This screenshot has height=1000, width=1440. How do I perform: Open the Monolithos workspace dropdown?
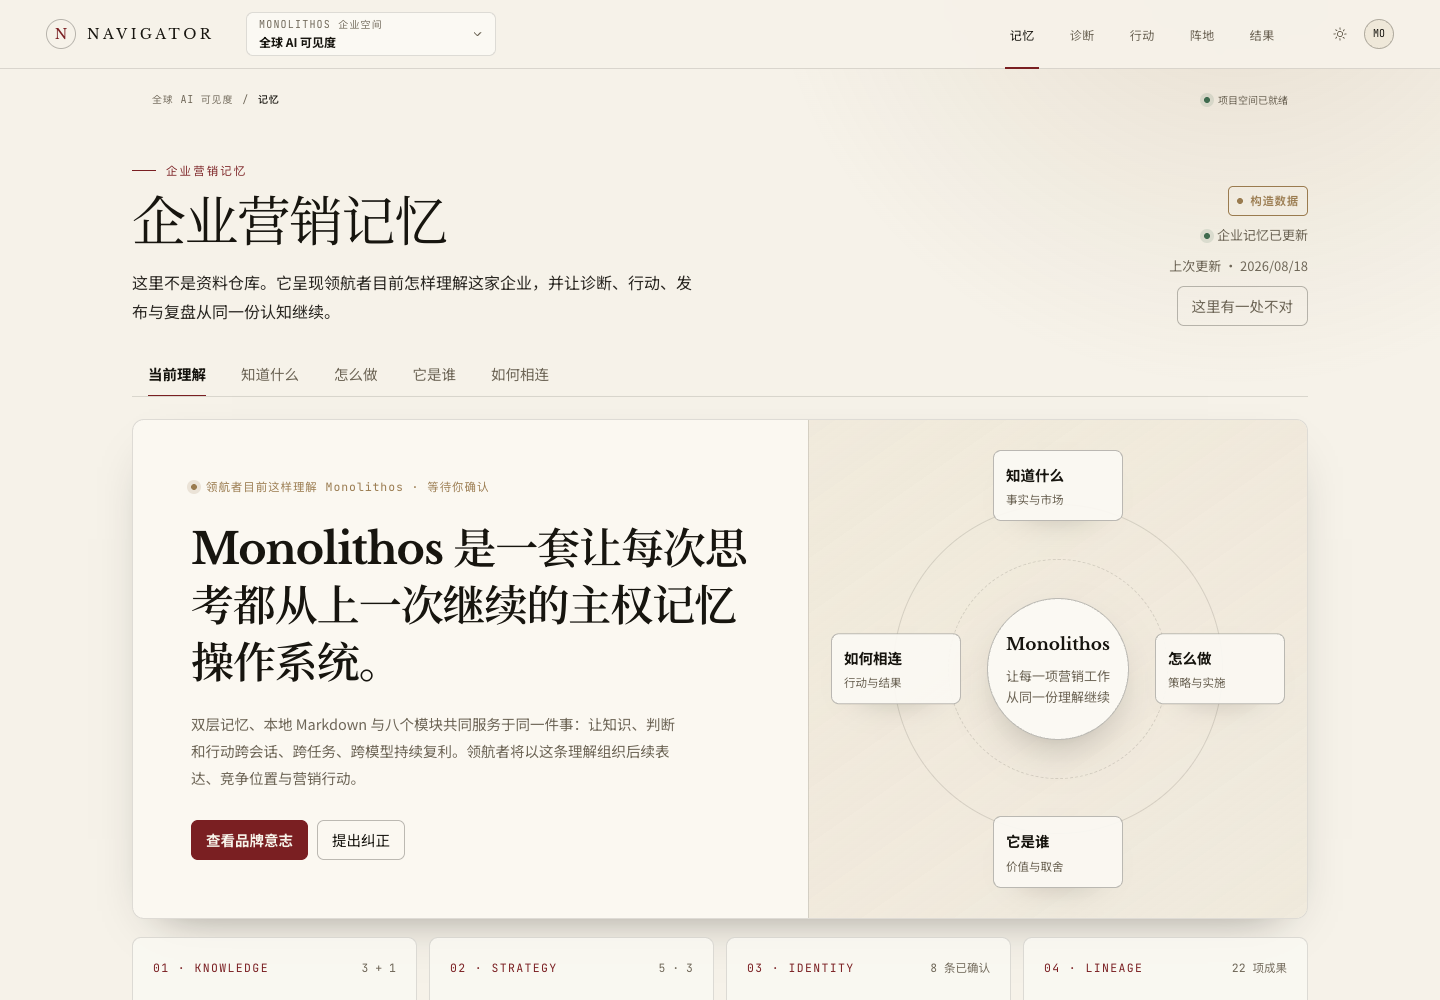pyautogui.click(x=371, y=34)
